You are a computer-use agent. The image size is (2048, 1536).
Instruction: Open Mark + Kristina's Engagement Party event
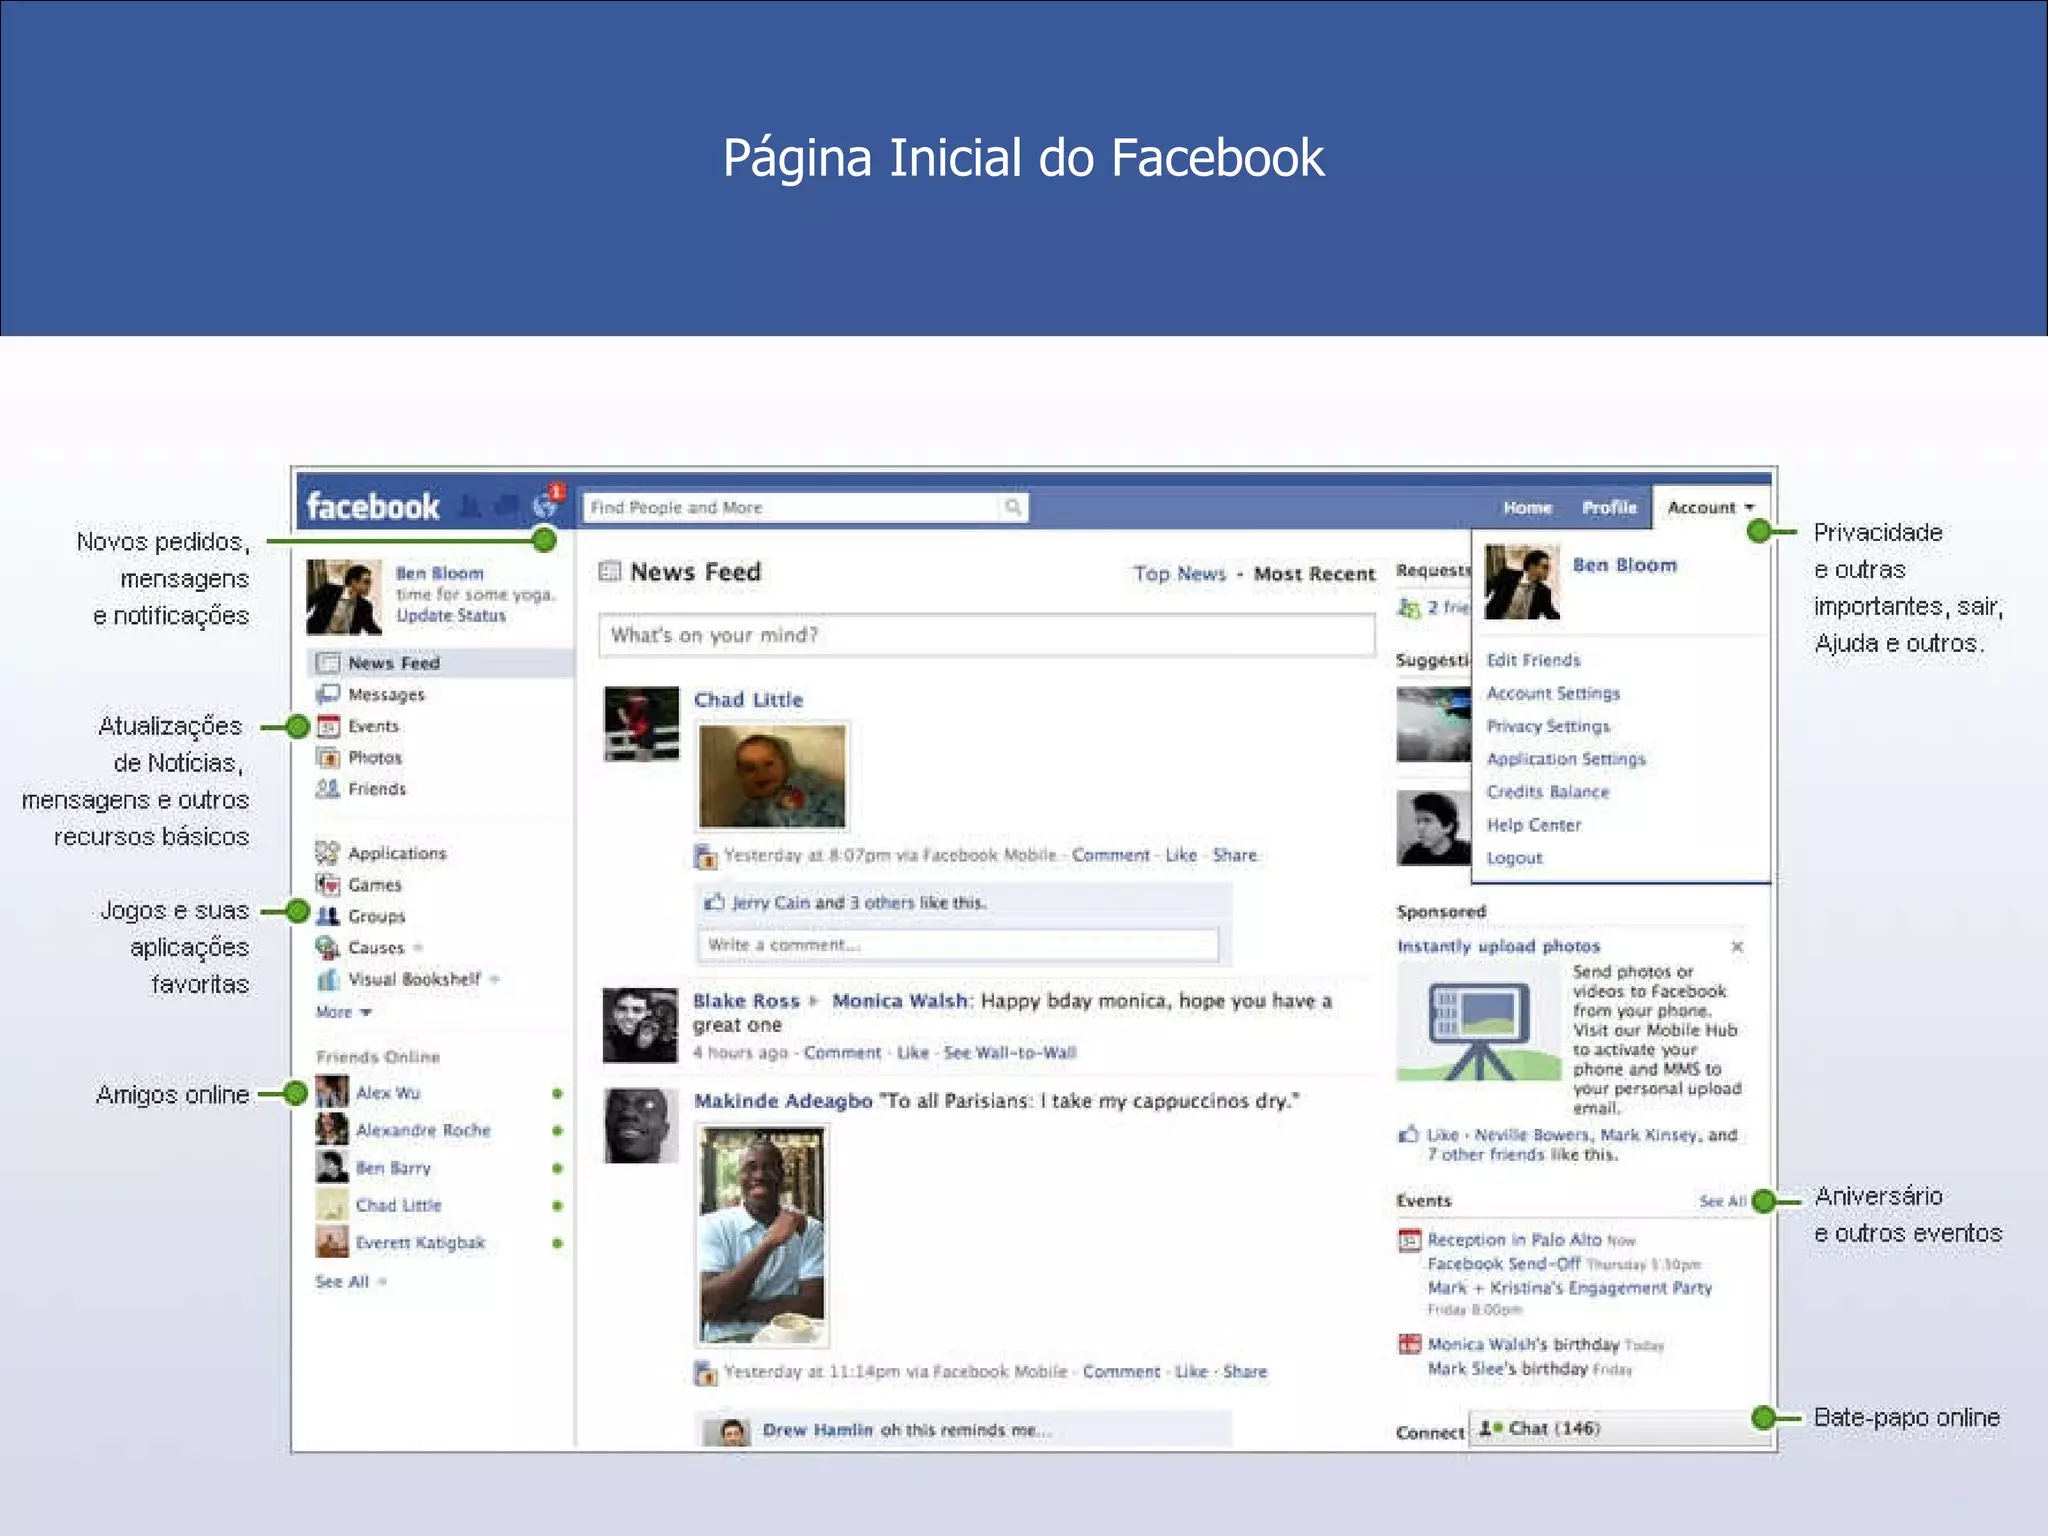pos(1570,1288)
